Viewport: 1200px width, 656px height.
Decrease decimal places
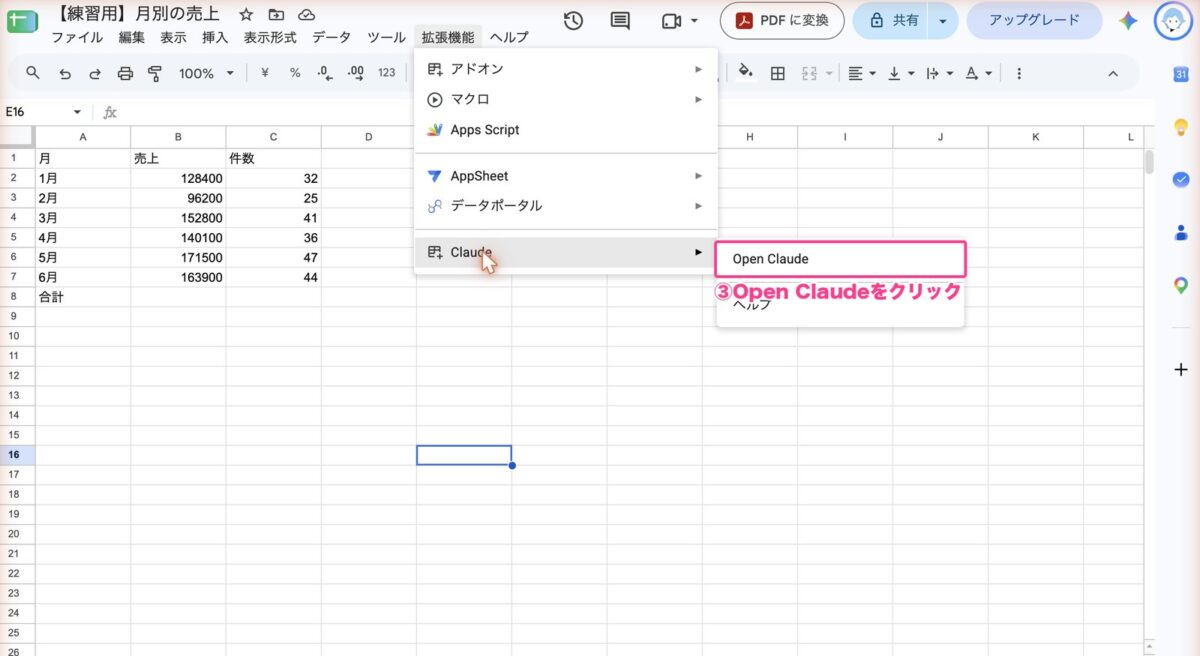[x=324, y=73]
